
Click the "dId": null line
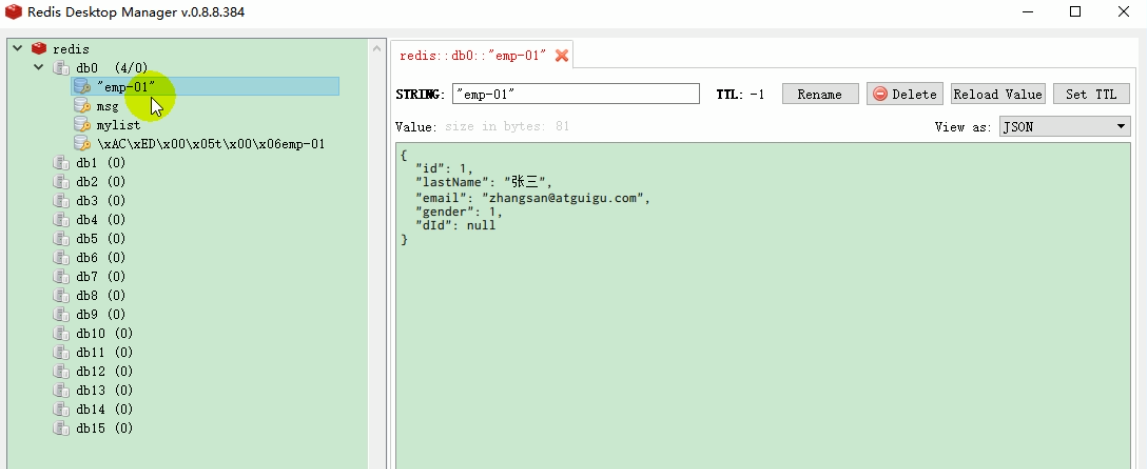(x=455, y=225)
